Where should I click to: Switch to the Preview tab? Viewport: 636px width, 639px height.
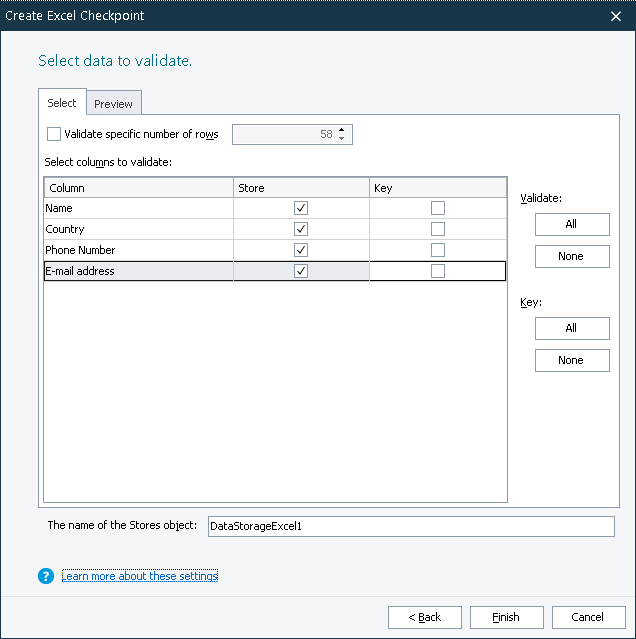113,104
